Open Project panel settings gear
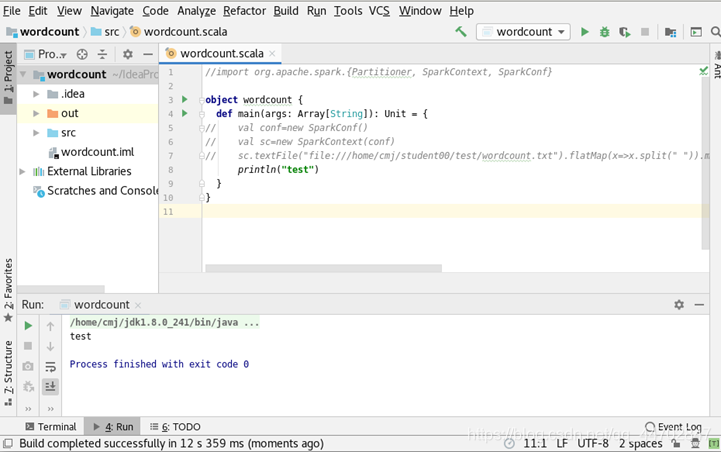 pyautogui.click(x=128, y=54)
